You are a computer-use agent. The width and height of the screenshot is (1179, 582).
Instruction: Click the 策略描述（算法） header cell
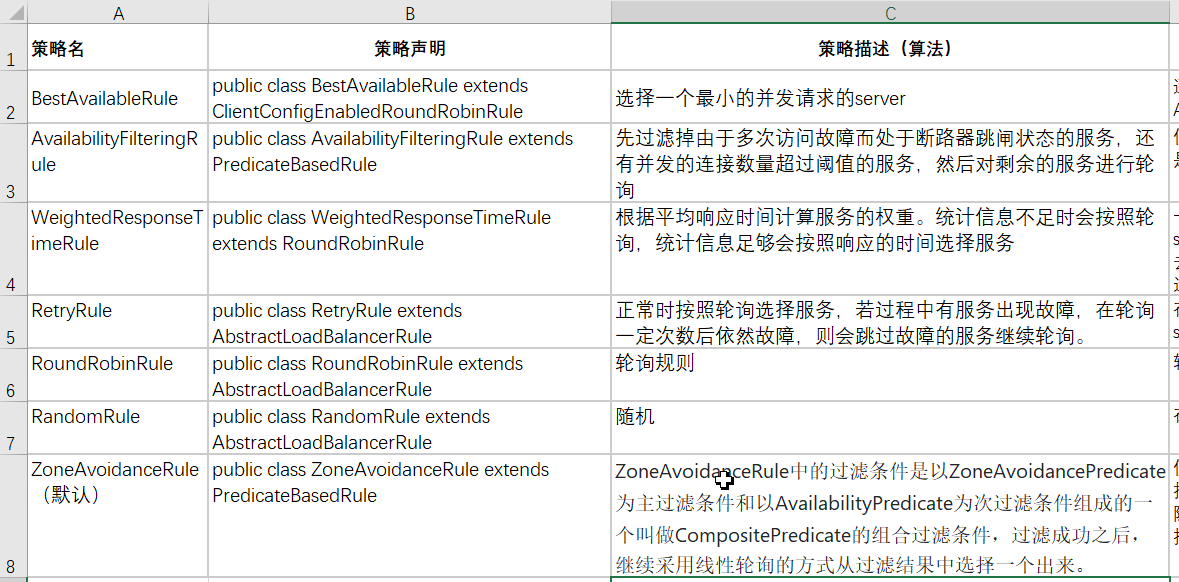(889, 48)
